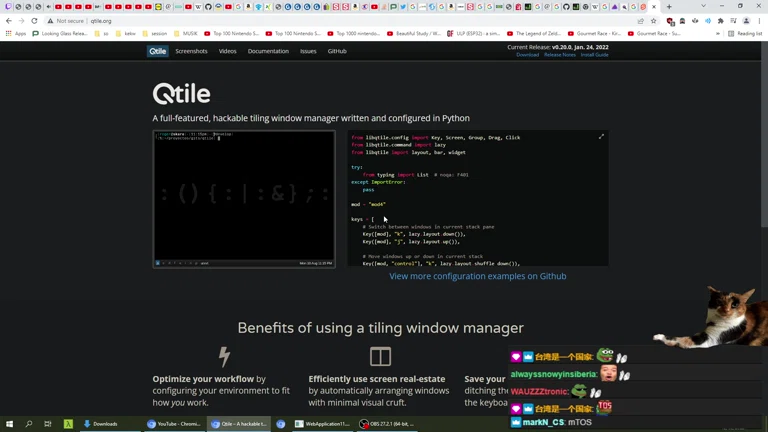Open the Windows Start menu
The image size is (768, 432).
[9, 424]
